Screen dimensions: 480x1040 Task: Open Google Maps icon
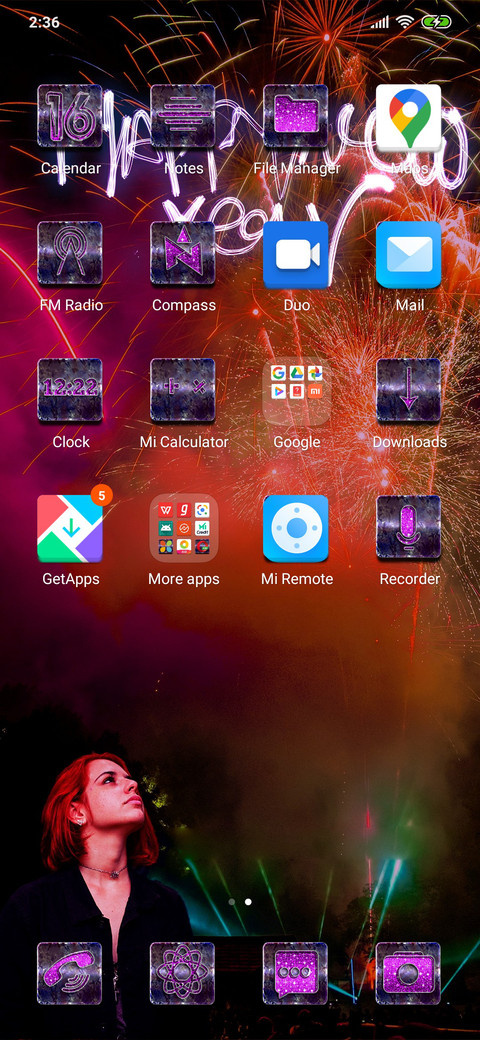point(409,116)
